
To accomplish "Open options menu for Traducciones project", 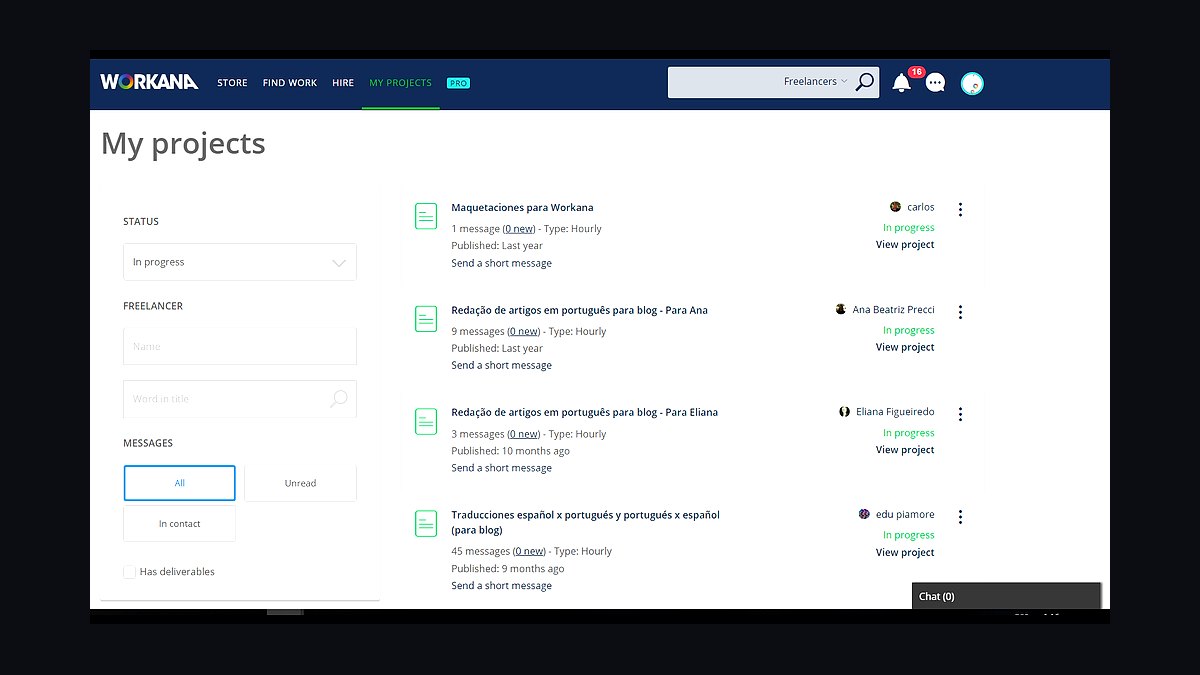I will (960, 517).
